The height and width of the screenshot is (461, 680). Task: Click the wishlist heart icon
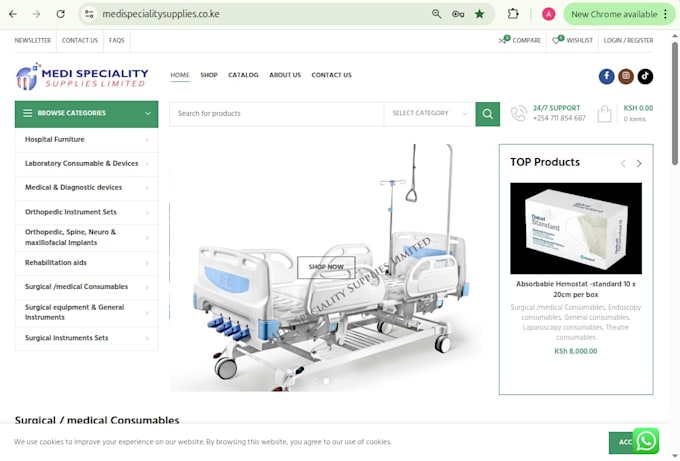click(x=557, y=40)
